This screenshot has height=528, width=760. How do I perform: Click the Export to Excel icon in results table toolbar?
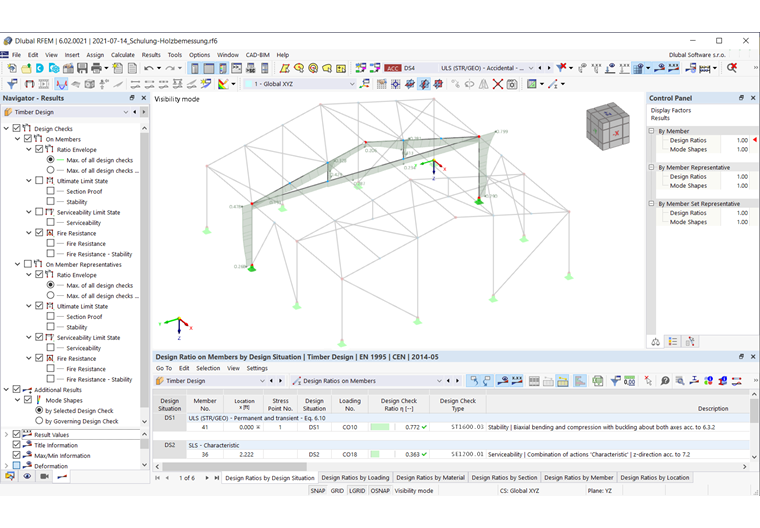click(598, 381)
